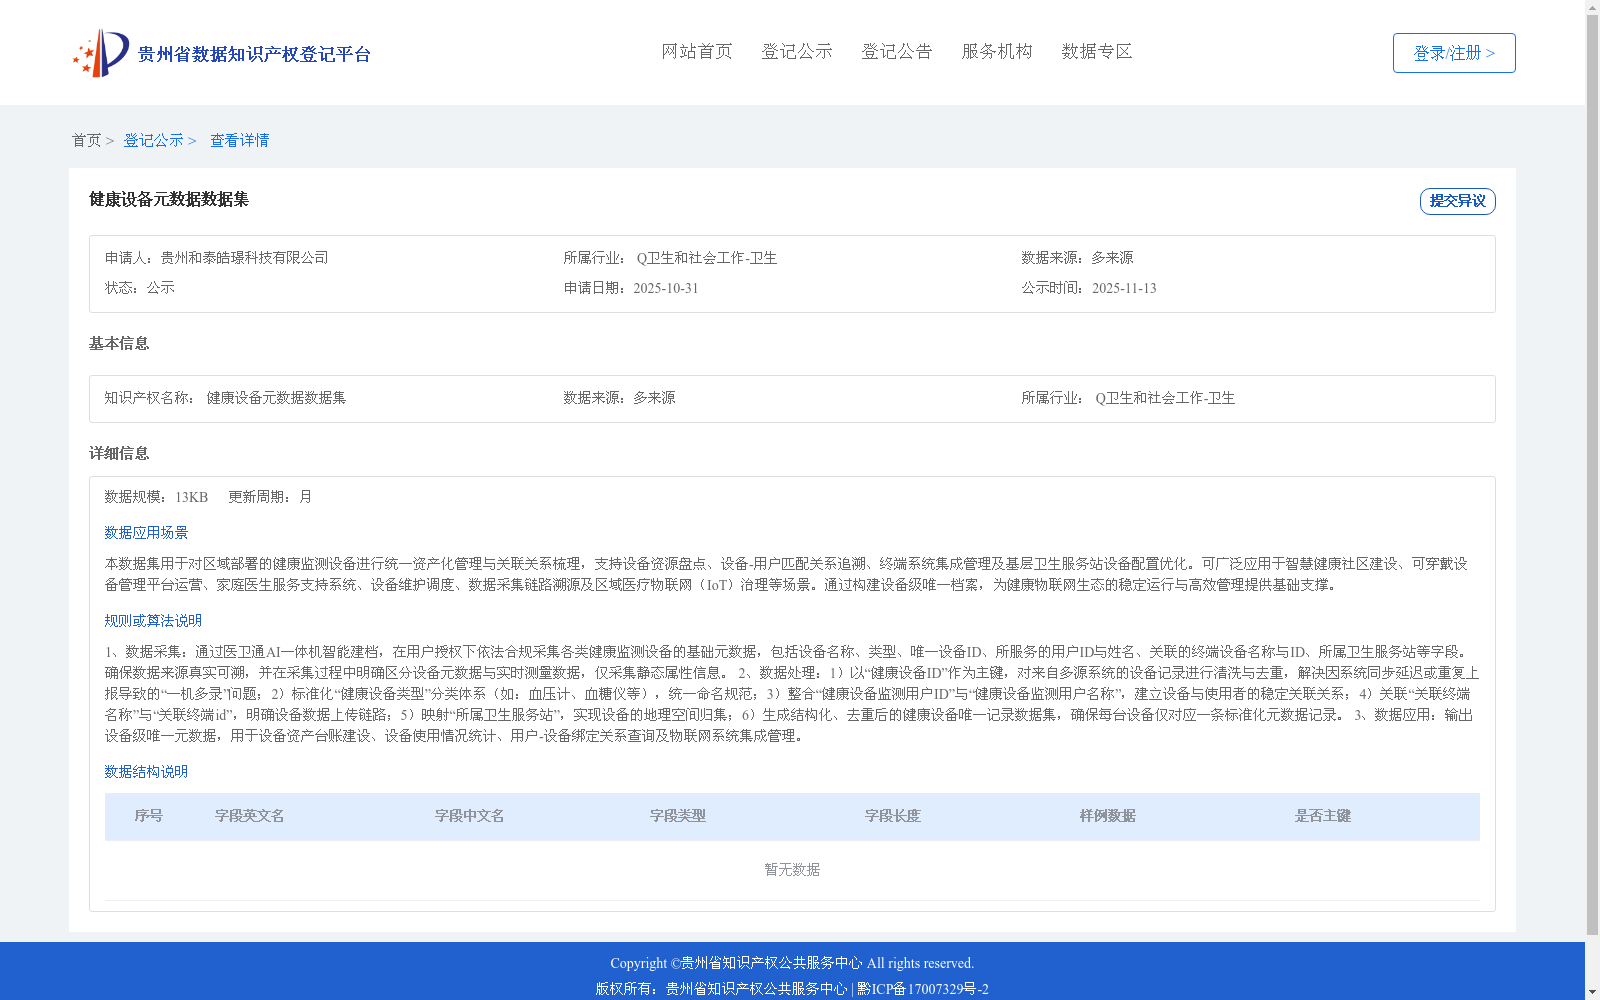Viewport: 1600px width, 1000px height.
Task: Click 申请日期 value 2025-10-31
Action: [666, 288]
